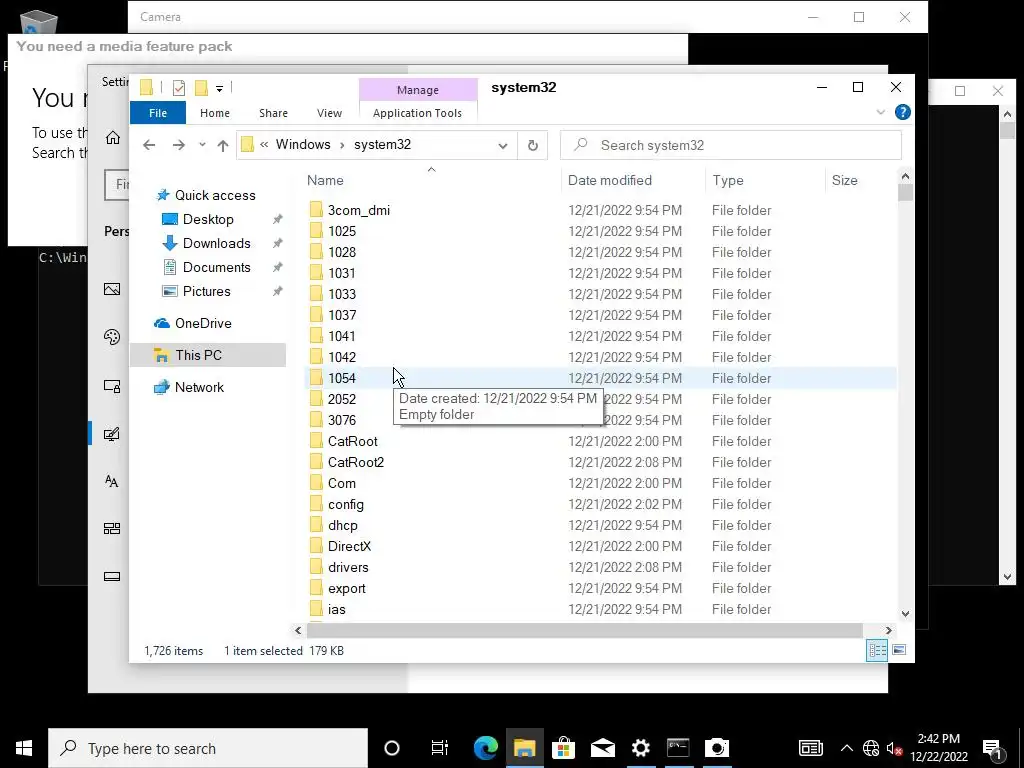Click the taskbar search box
Screen dimensions: 1024x768
(208, 748)
